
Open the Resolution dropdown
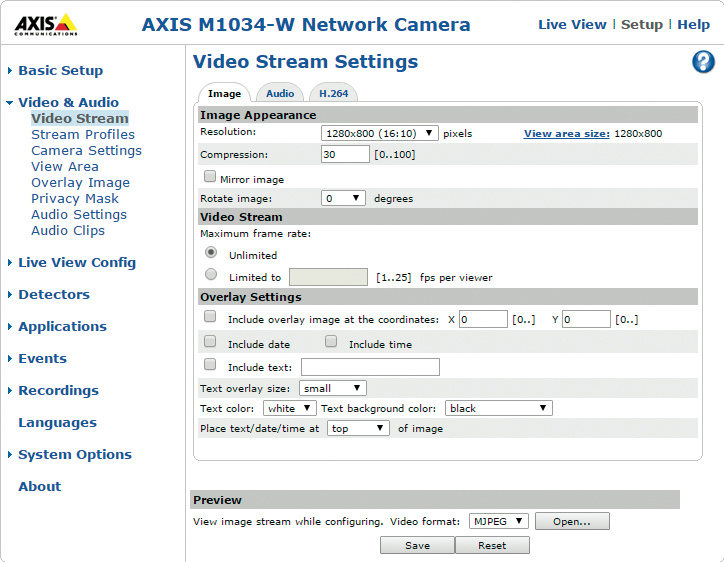[380, 132]
